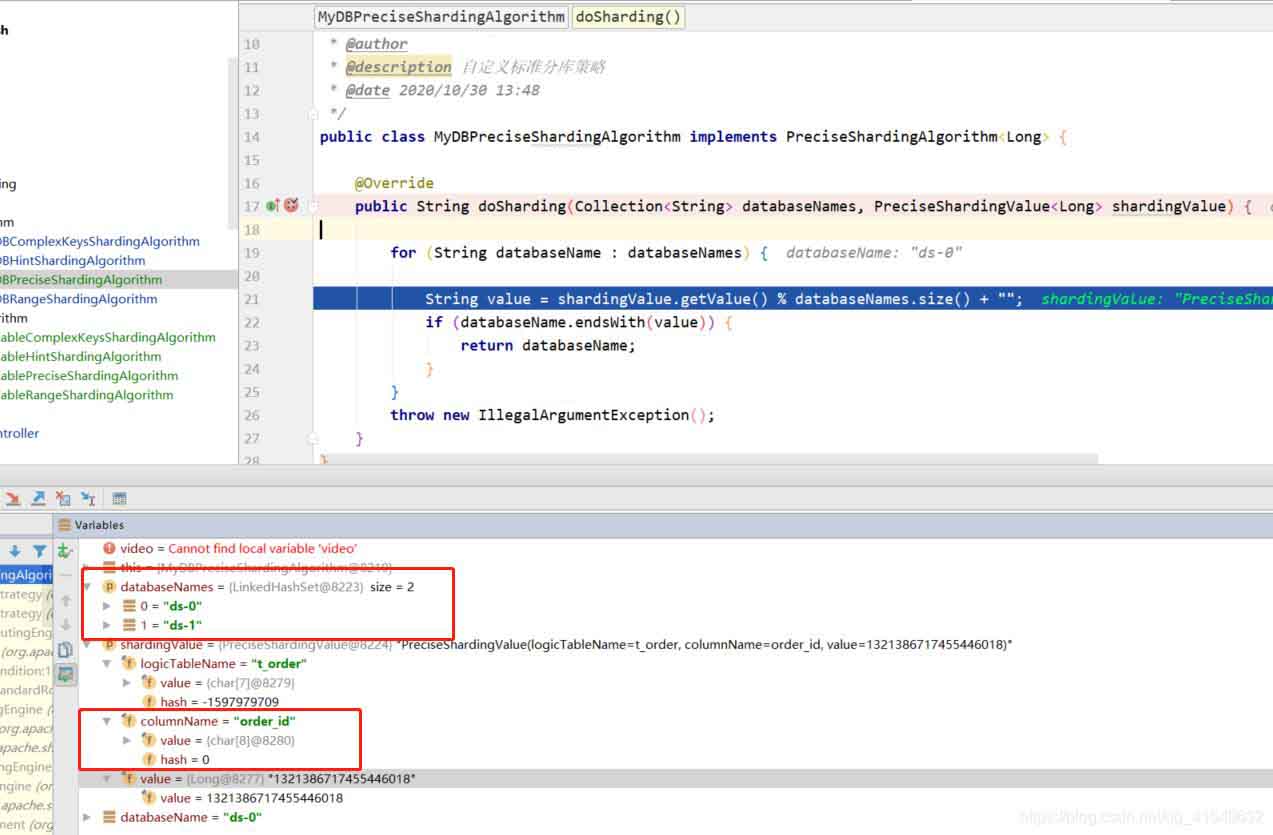Click the Run to Cursor icon

click(88, 498)
